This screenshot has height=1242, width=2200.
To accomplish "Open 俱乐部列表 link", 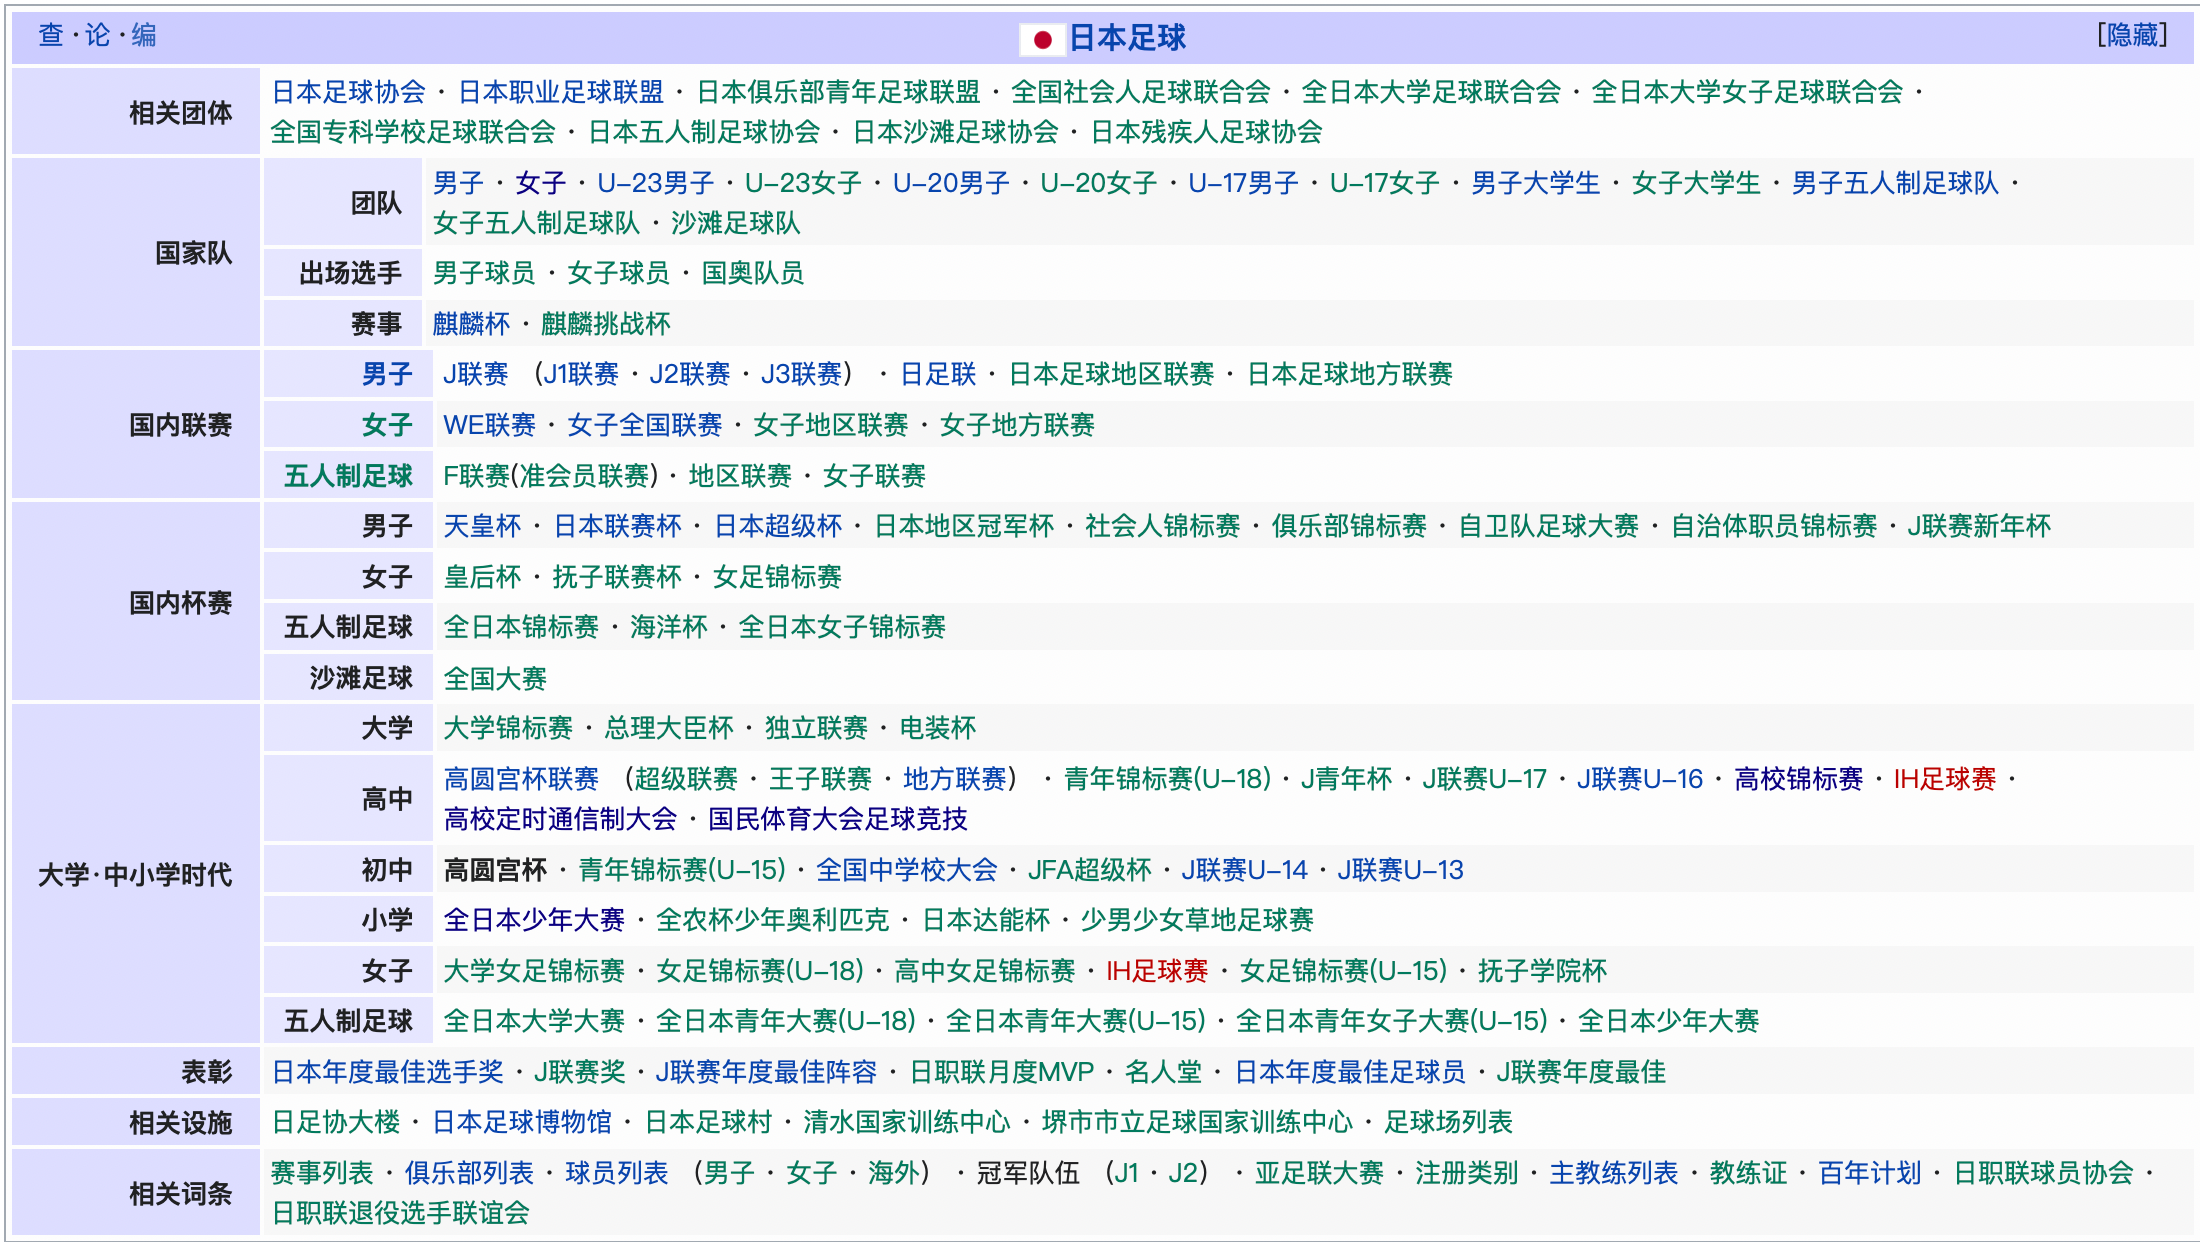I will pyautogui.click(x=469, y=1173).
